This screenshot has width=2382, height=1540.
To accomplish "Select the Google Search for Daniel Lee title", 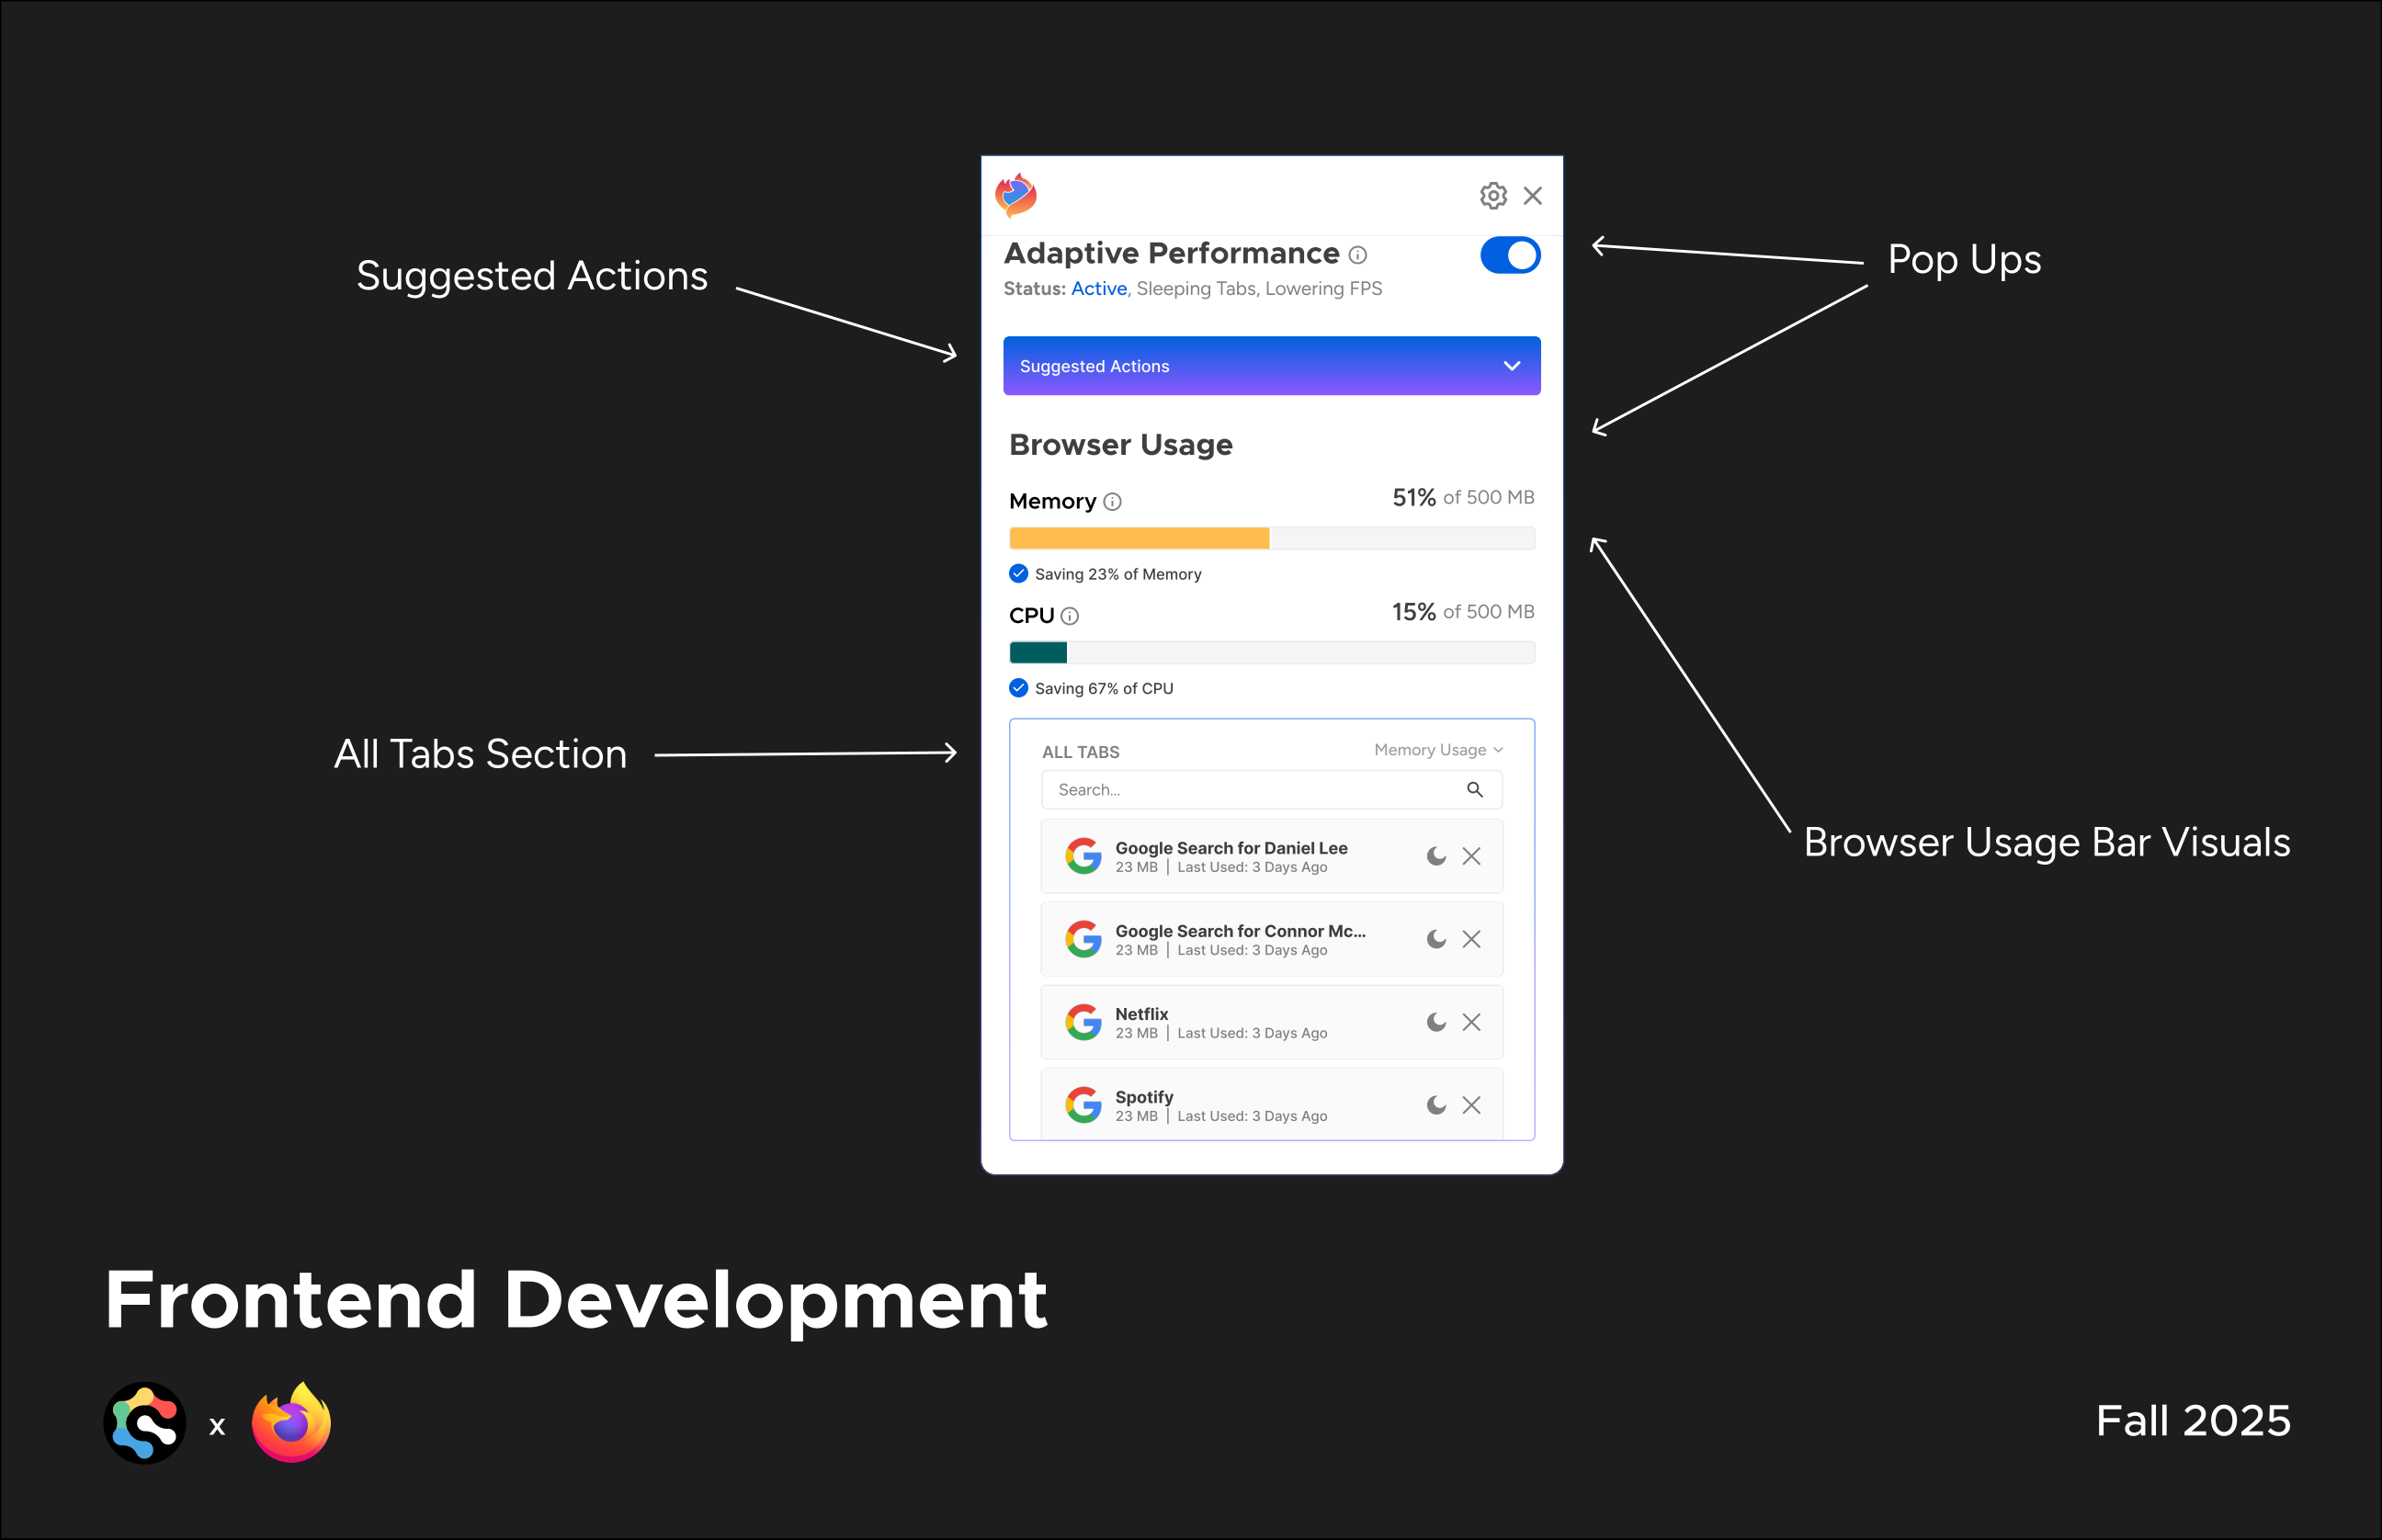I will click(x=1231, y=848).
